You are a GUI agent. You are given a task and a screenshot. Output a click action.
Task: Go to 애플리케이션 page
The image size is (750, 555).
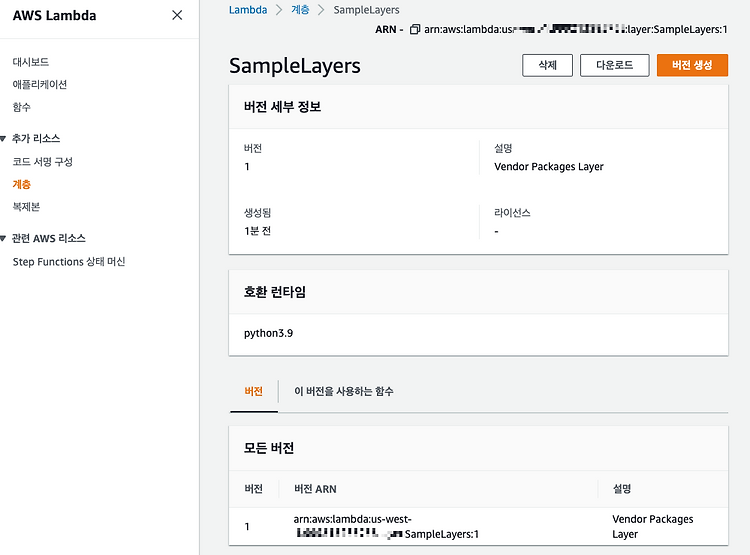click(x=40, y=84)
